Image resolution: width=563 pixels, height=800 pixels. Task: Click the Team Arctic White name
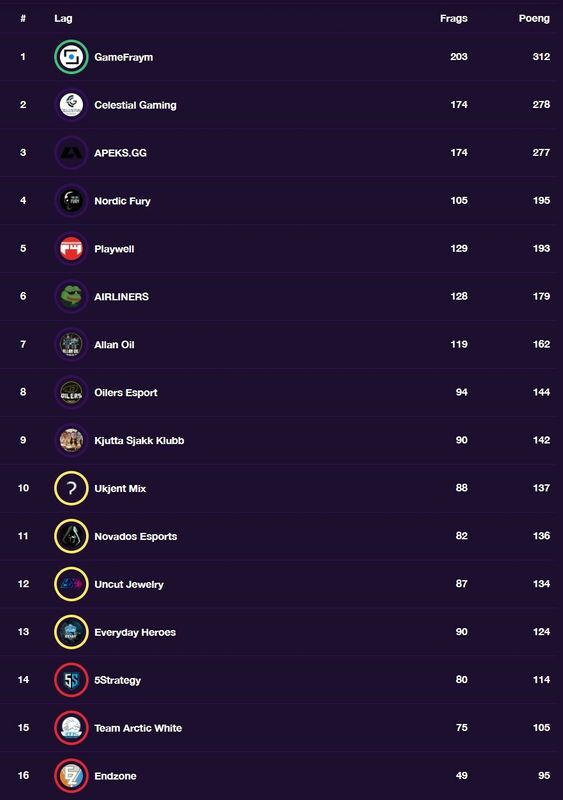[x=138, y=728]
